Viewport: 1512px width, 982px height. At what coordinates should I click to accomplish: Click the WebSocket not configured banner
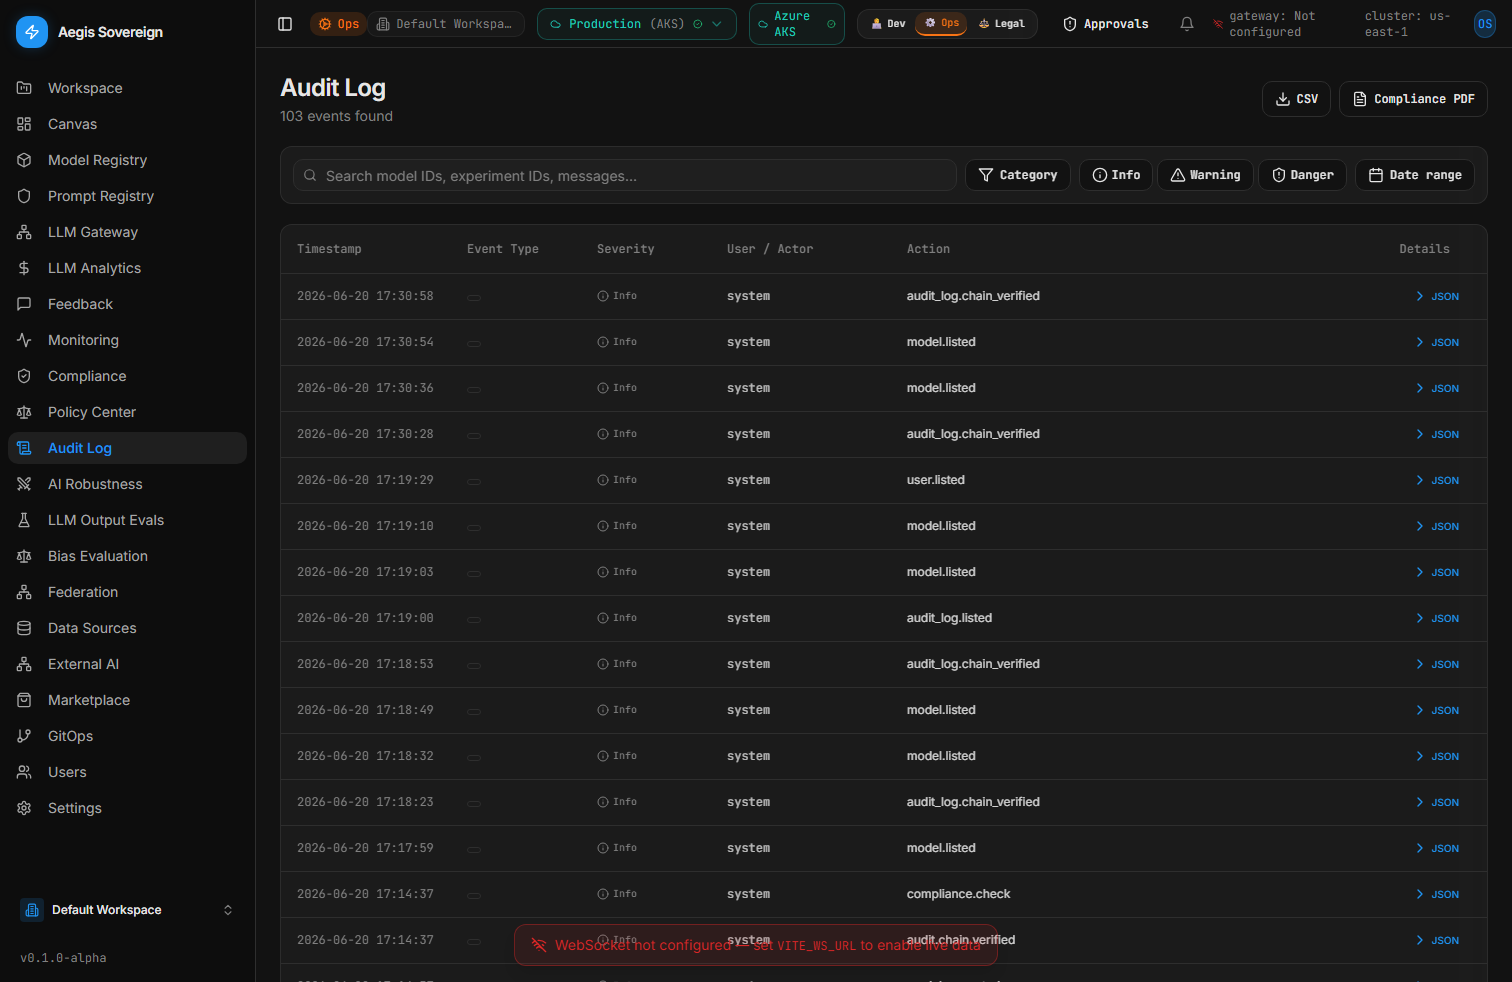756,945
